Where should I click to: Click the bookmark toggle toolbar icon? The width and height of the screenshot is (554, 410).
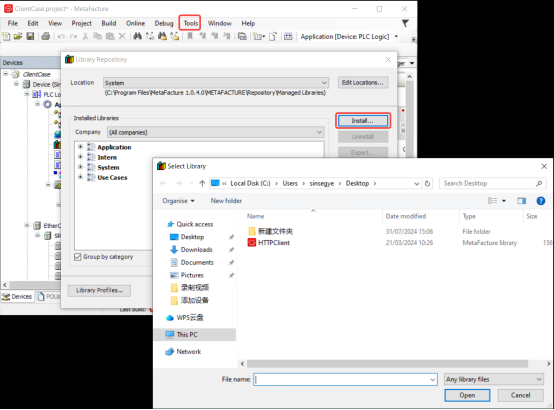click(x=190, y=36)
